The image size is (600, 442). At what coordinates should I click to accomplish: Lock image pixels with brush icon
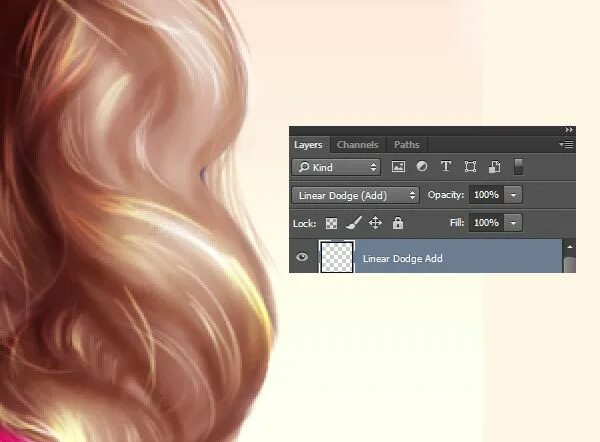(354, 223)
